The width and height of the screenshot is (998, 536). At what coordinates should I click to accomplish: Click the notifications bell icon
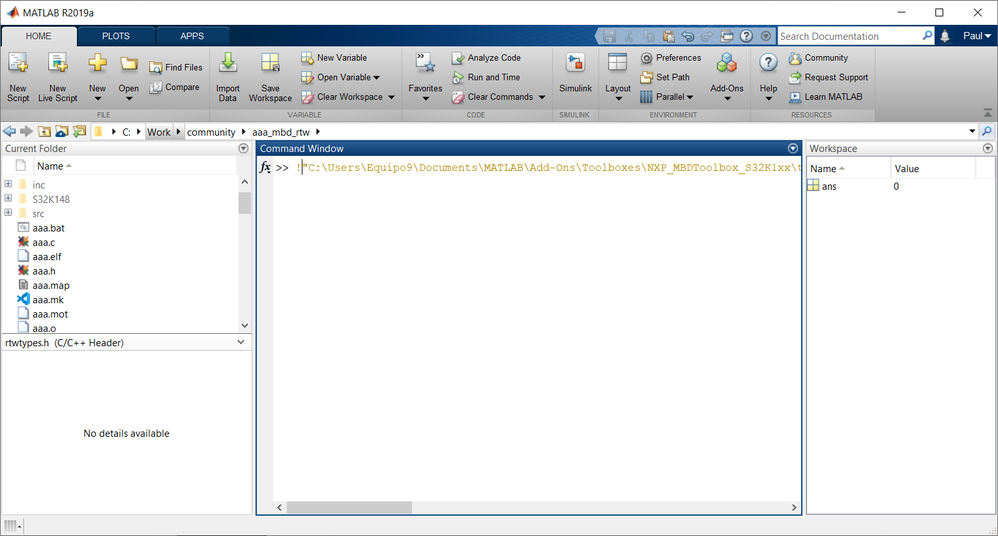pos(945,36)
